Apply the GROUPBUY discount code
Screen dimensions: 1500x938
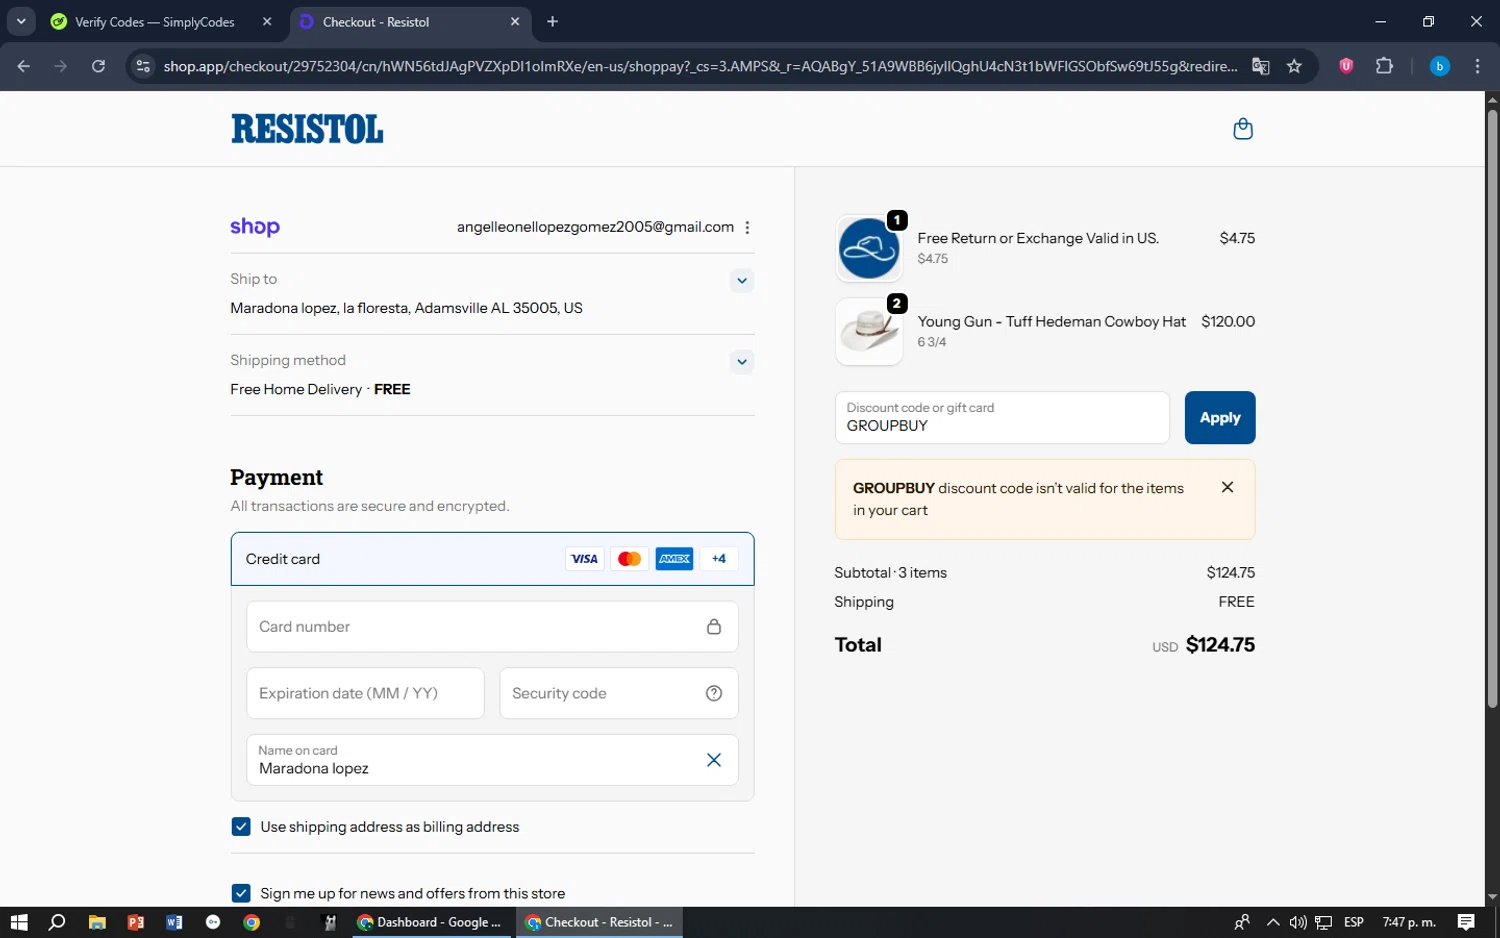tap(1220, 418)
